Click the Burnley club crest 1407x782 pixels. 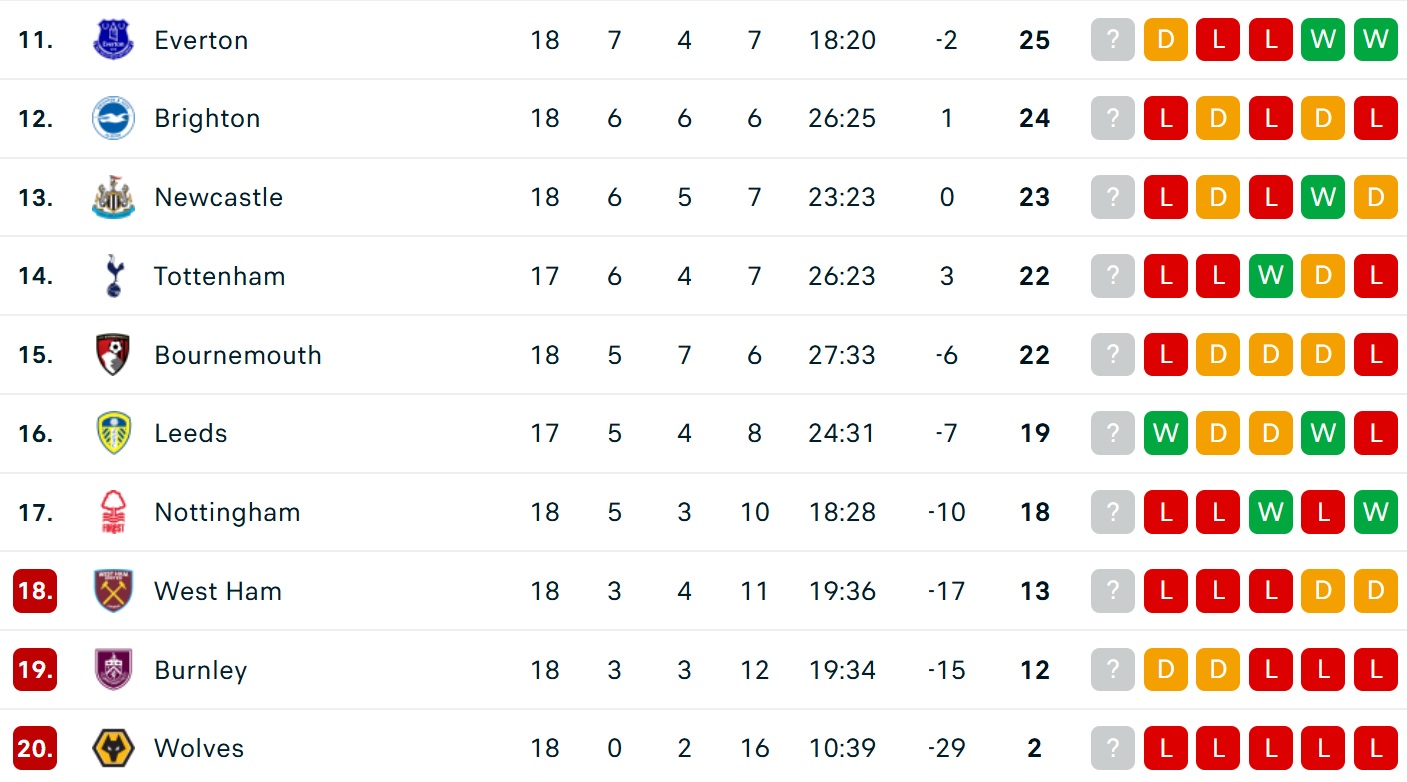pyautogui.click(x=113, y=670)
